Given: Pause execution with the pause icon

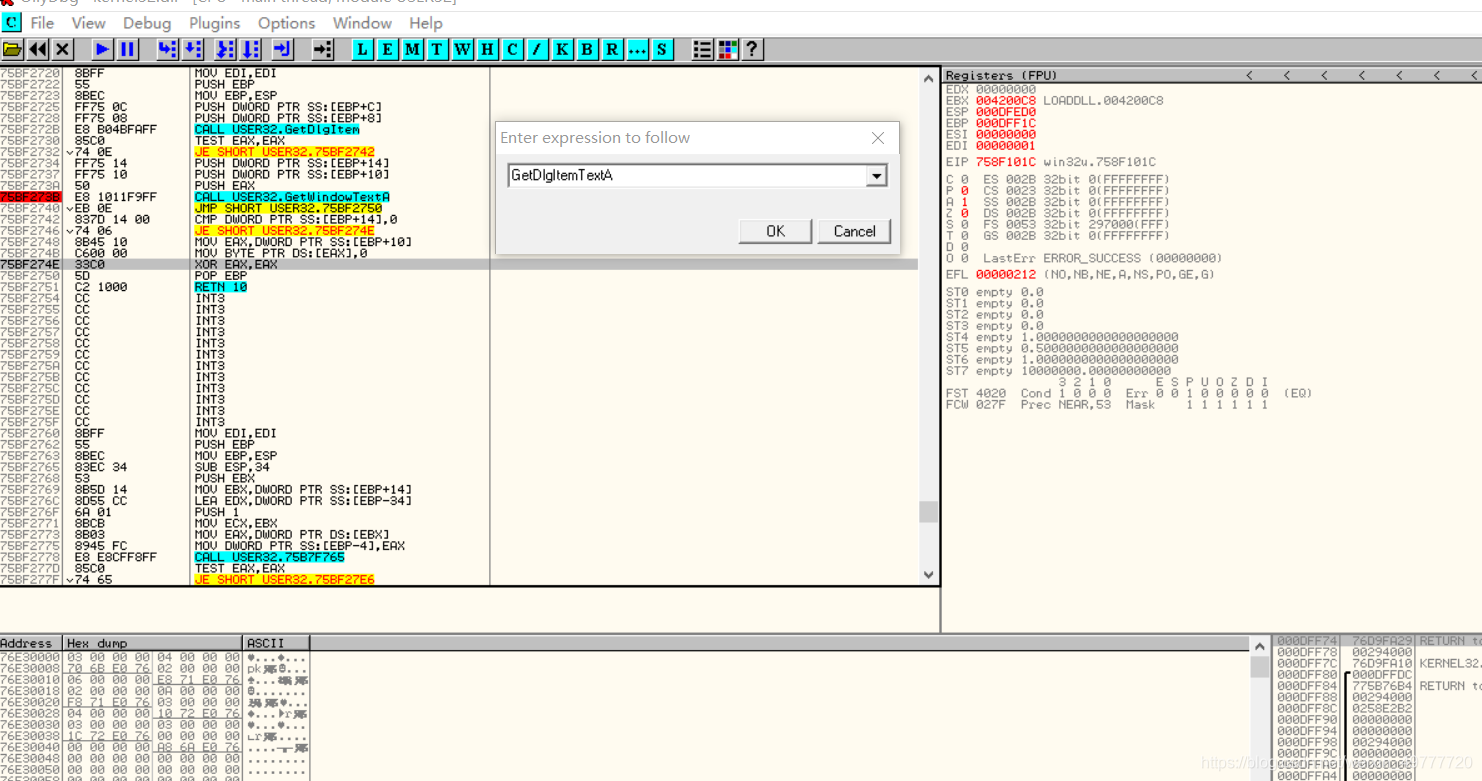Looking at the screenshot, I should pyautogui.click(x=127, y=49).
